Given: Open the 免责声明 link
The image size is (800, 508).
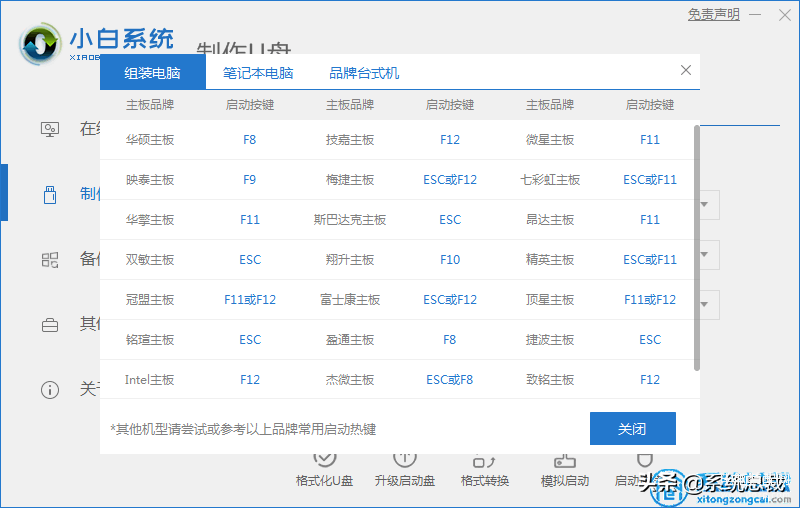Looking at the screenshot, I should click(x=713, y=14).
